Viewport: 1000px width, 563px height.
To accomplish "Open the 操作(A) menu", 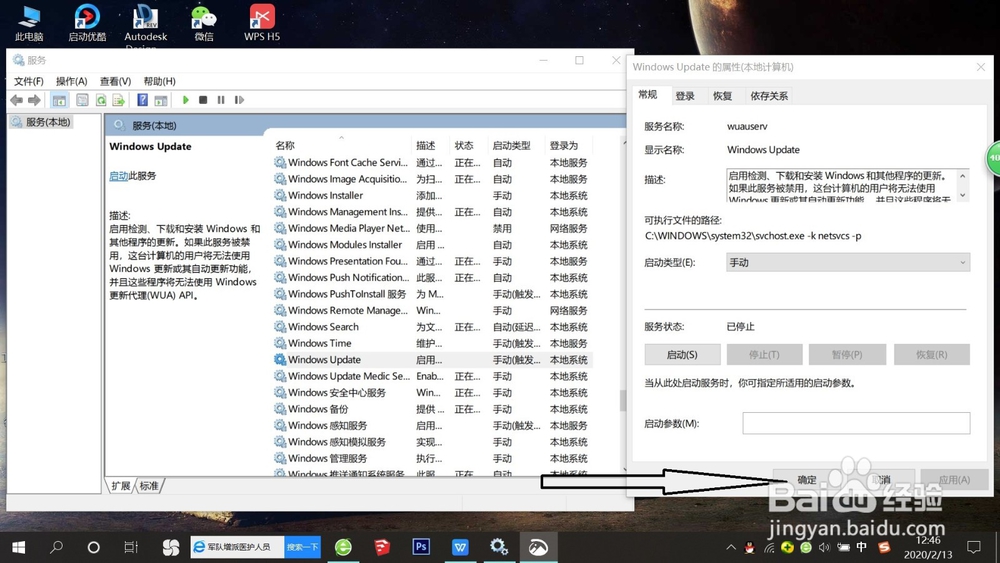I will 71,81.
